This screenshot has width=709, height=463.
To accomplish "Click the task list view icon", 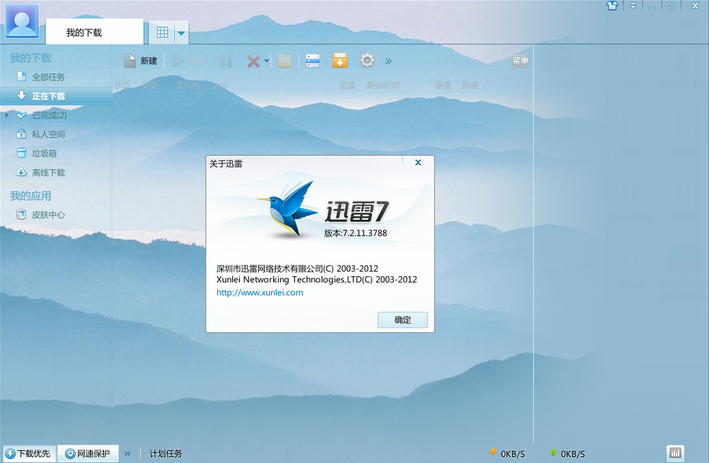I will click(313, 61).
